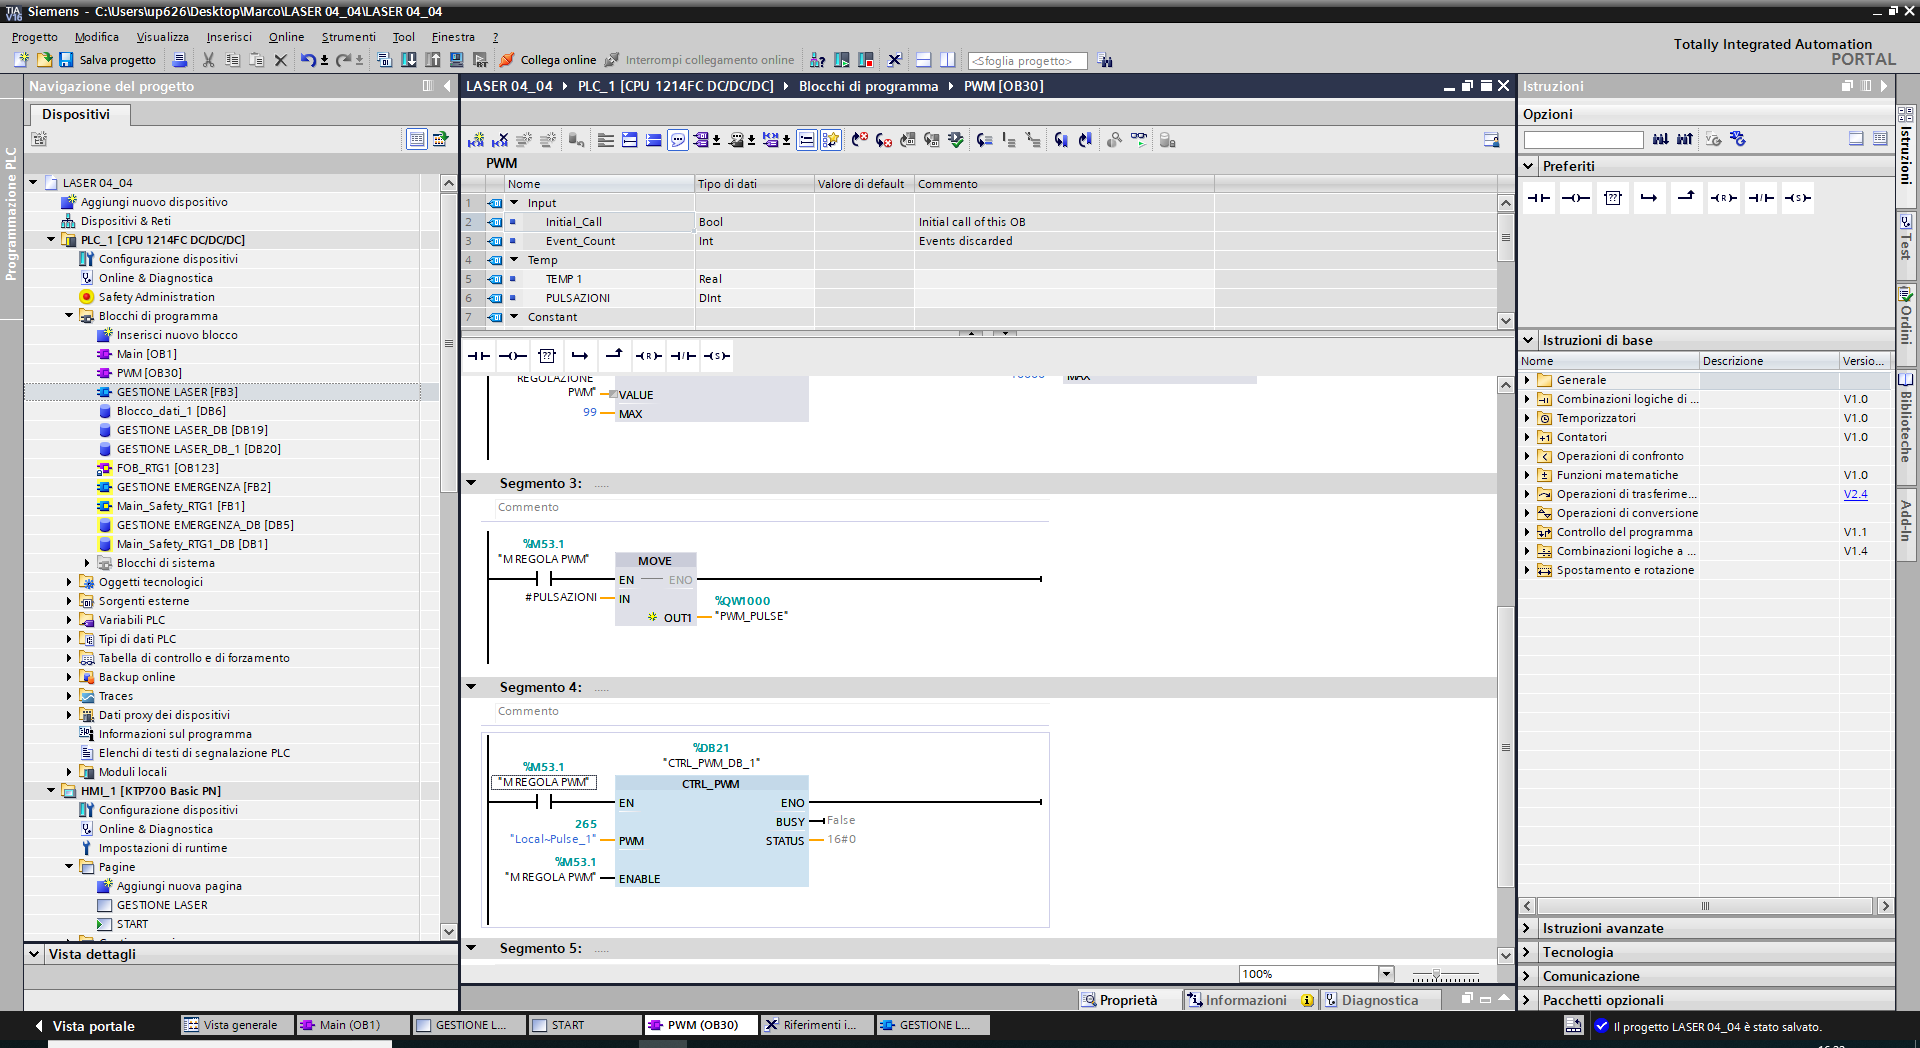Click PLC_1 in the breadcrumb path
This screenshot has height=1048, width=1920.
coord(676,86)
